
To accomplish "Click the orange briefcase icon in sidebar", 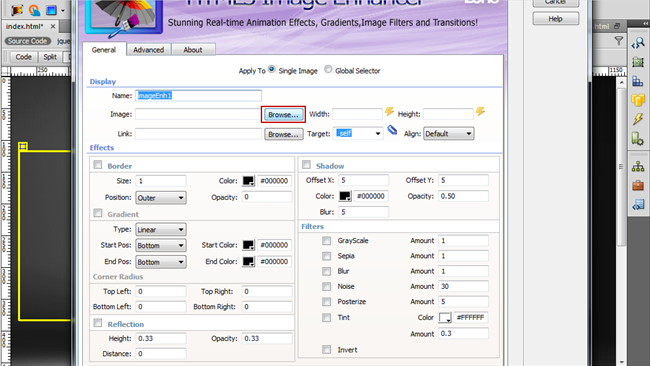I will pos(638,185).
